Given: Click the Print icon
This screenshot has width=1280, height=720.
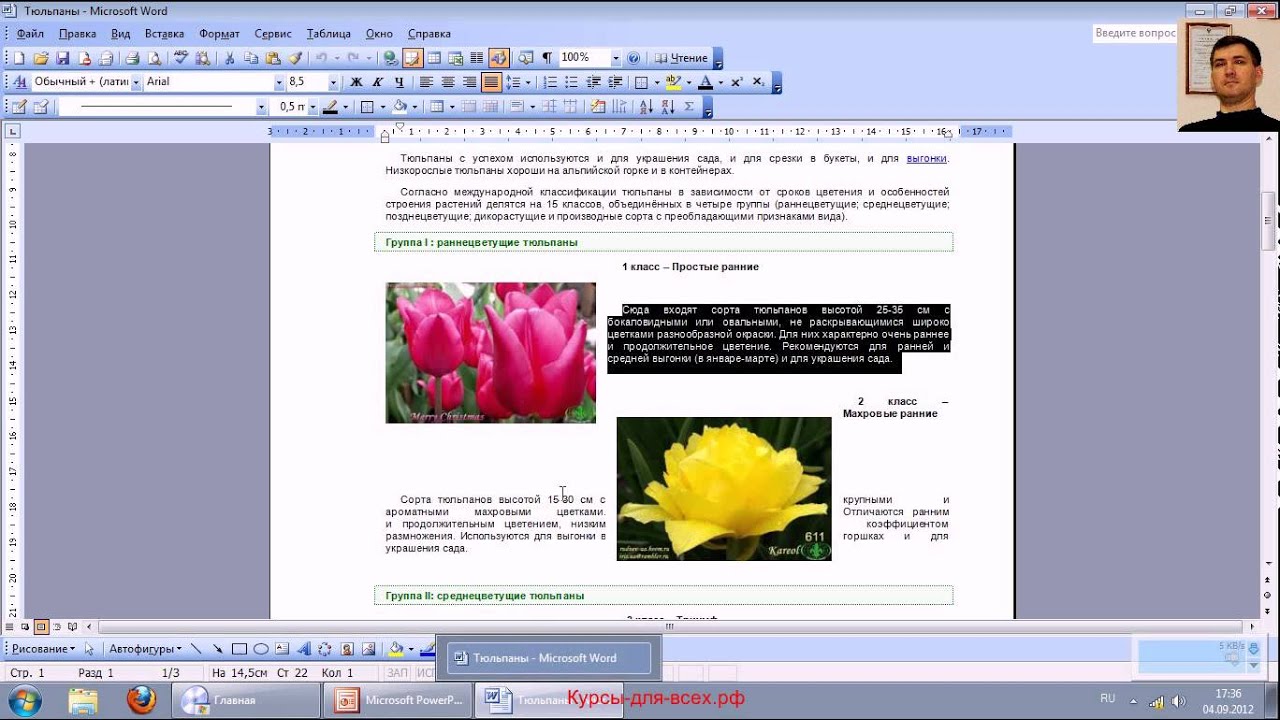Looking at the screenshot, I should click(x=133, y=58).
